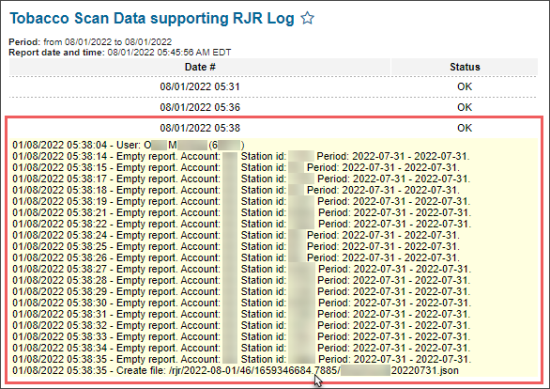Viewport: 550px width, 389px height.
Task: Click the favorite star beside the report title
Action: coord(308,18)
